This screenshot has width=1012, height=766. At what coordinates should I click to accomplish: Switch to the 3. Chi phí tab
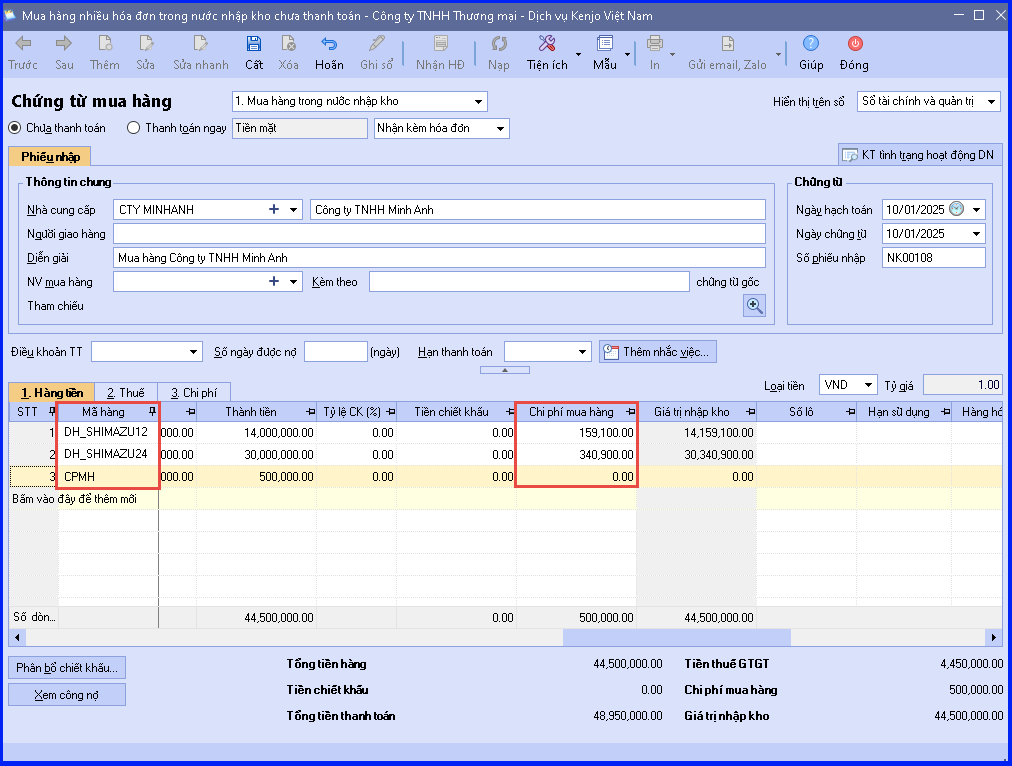[x=194, y=392]
